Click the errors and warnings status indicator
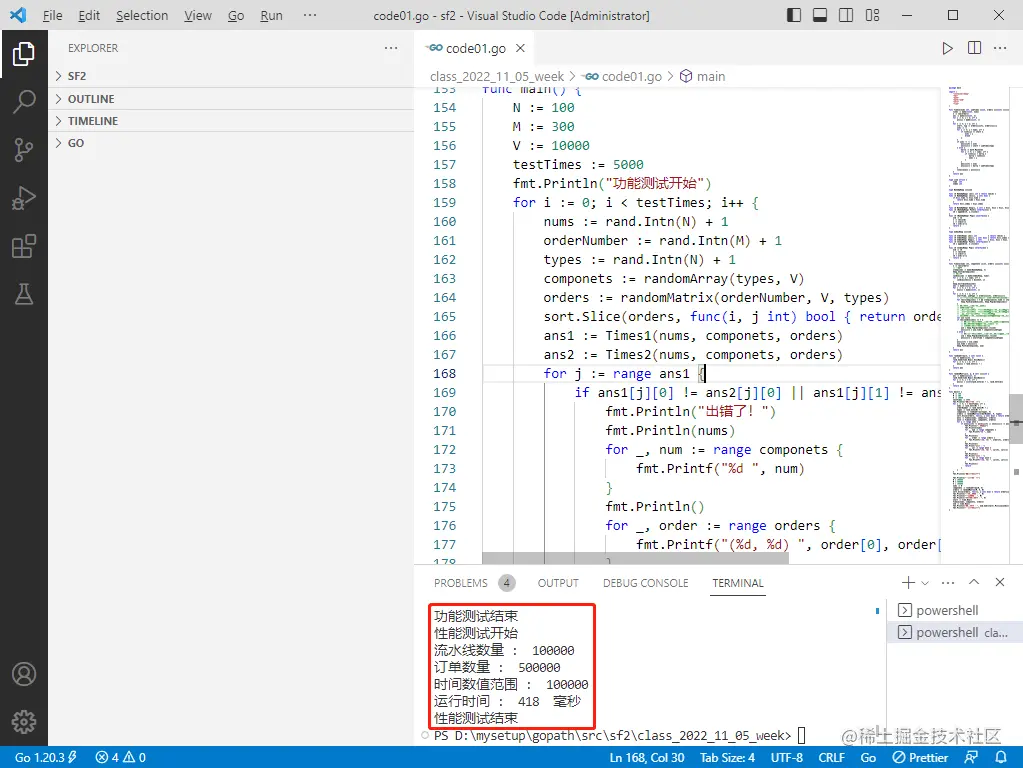This screenshot has width=1023, height=768. [x=121, y=758]
